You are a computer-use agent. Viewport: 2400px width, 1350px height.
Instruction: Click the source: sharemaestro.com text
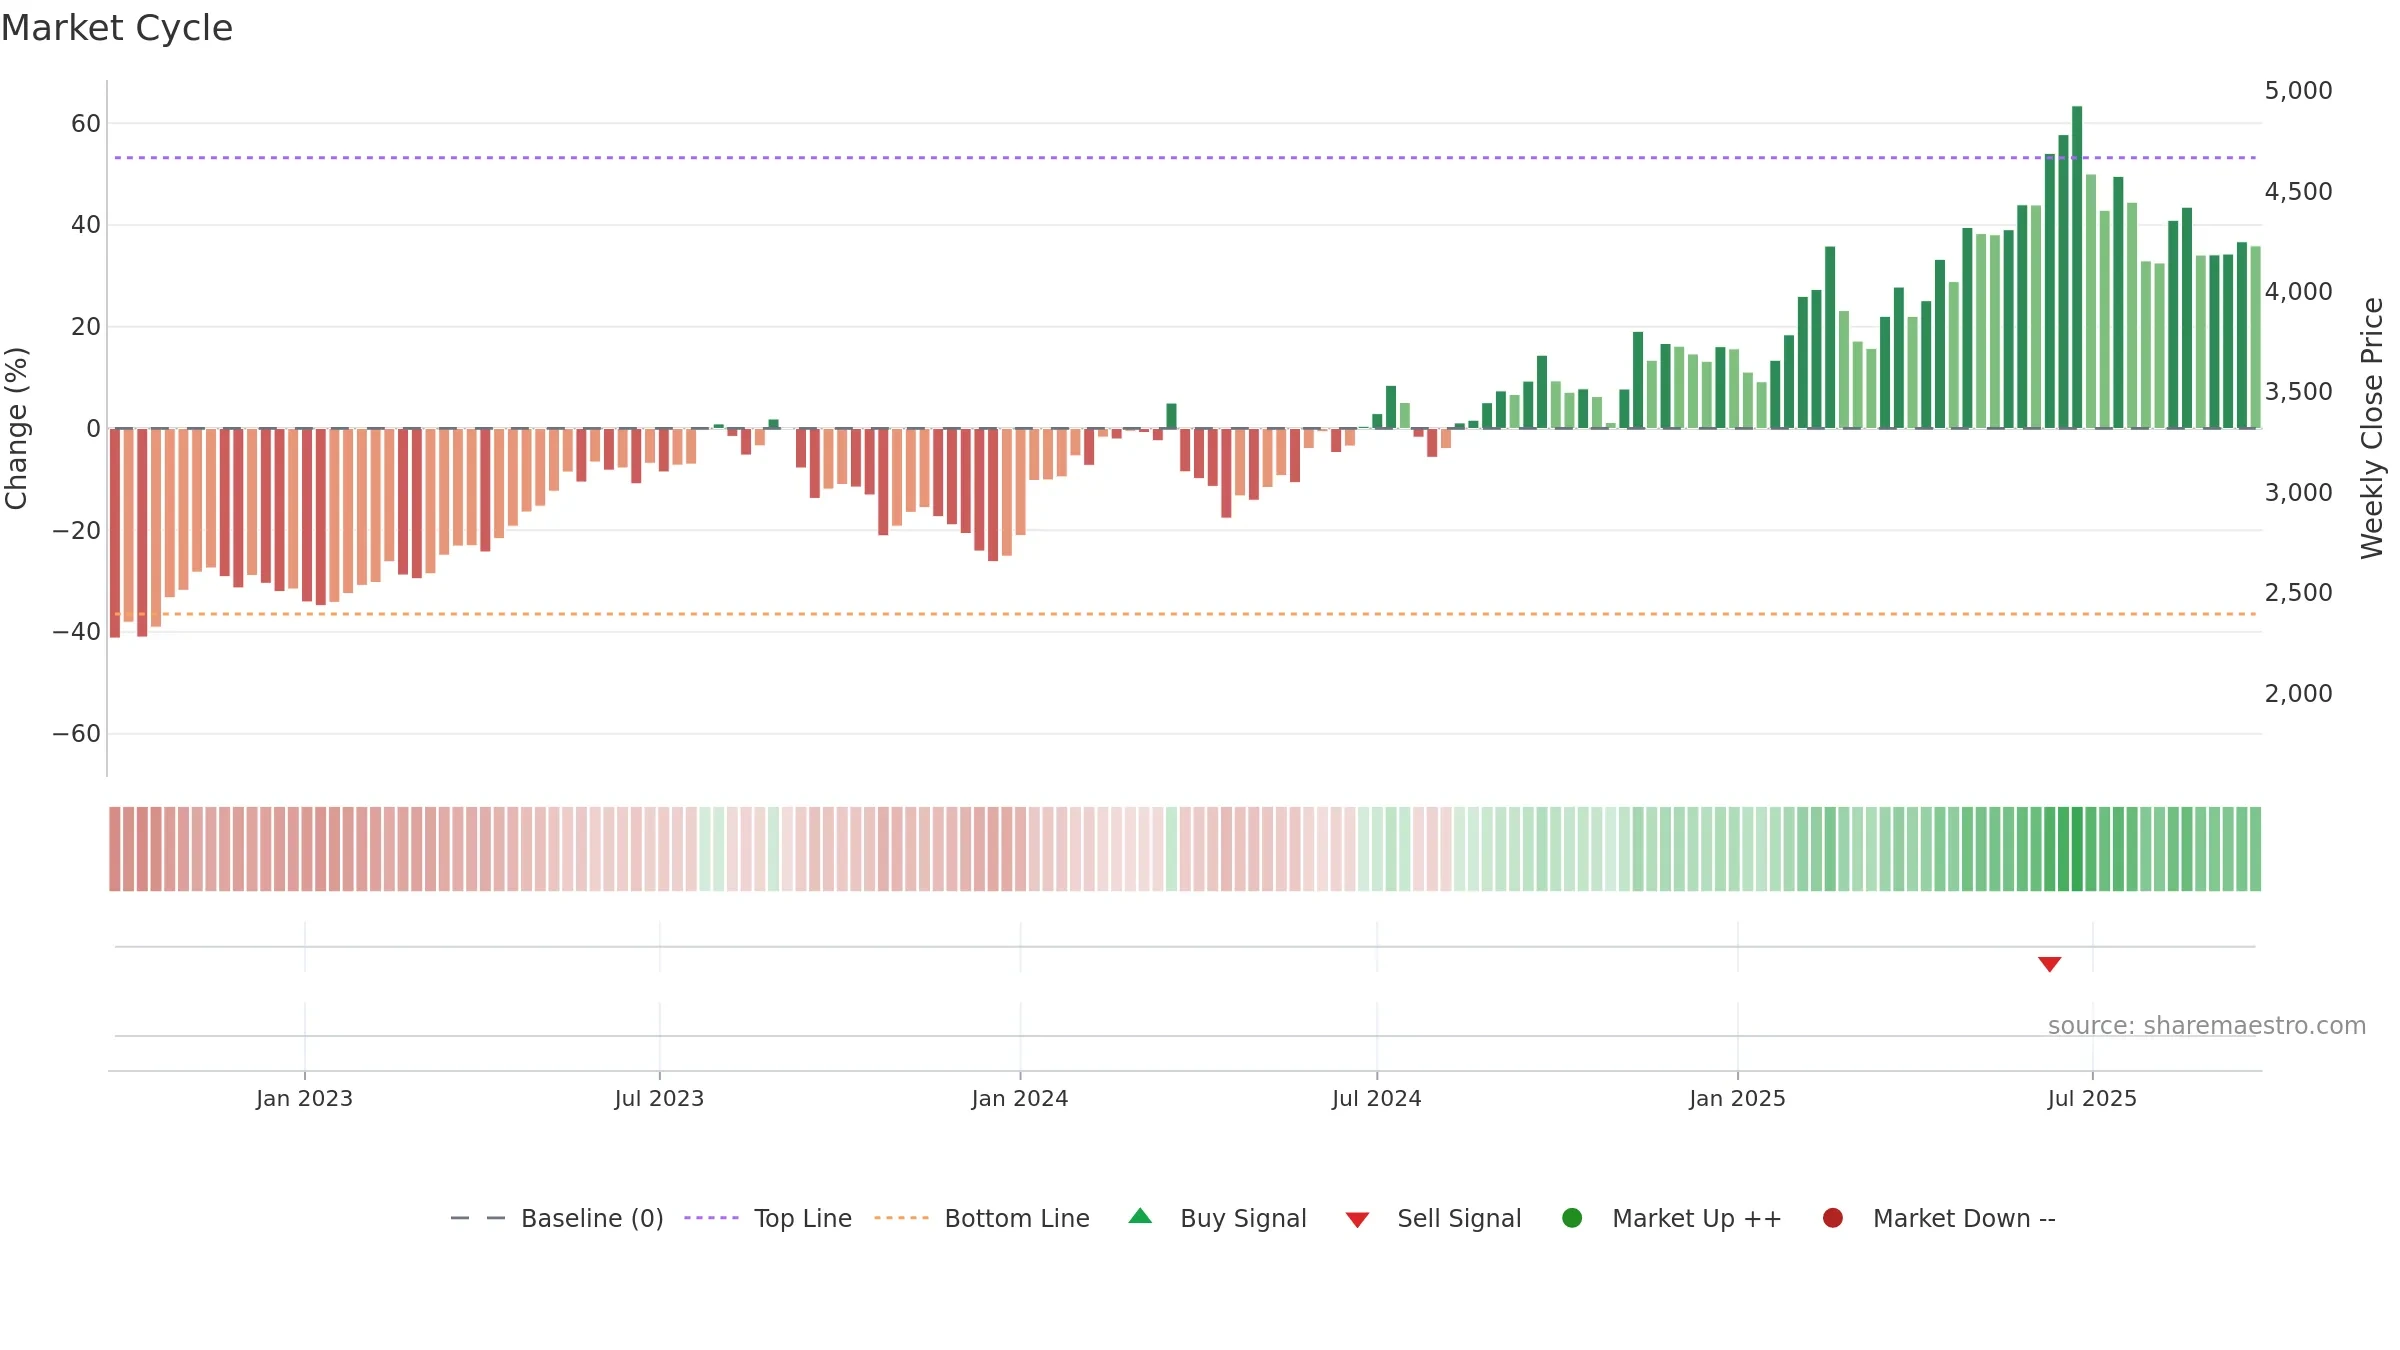(2207, 1026)
